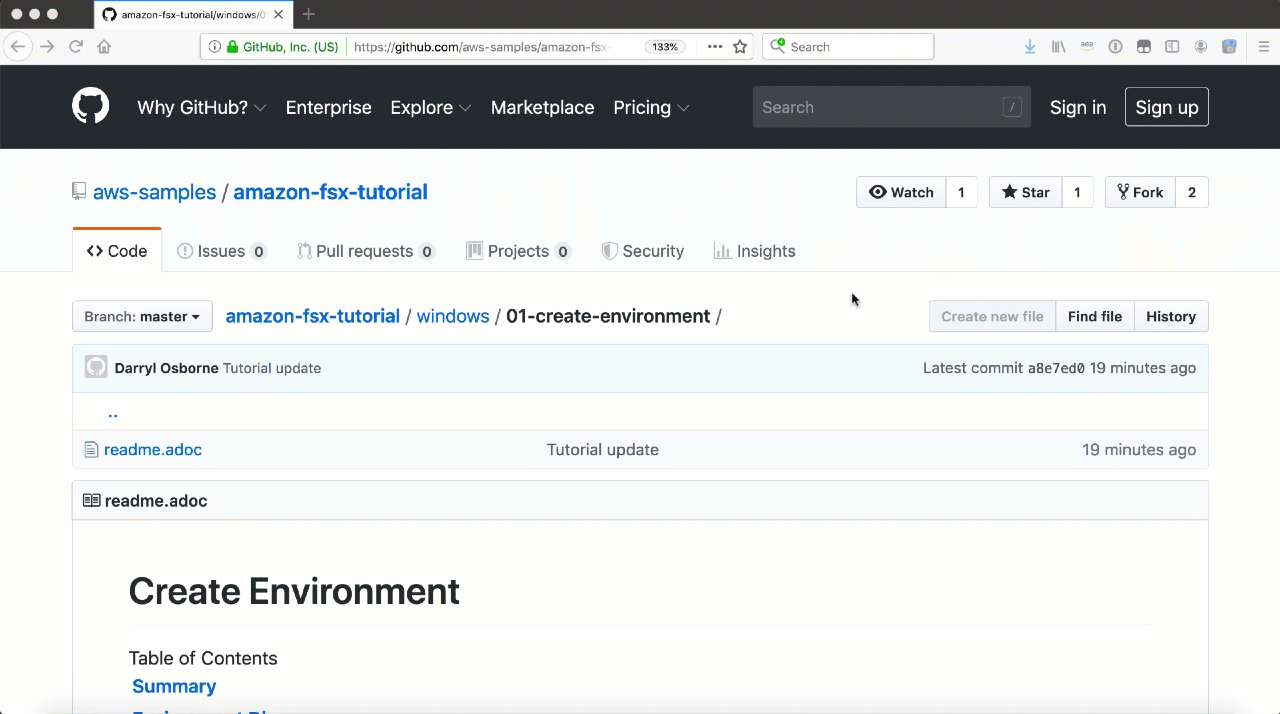
Task: Open the History button
Action: pos(1171,316)
